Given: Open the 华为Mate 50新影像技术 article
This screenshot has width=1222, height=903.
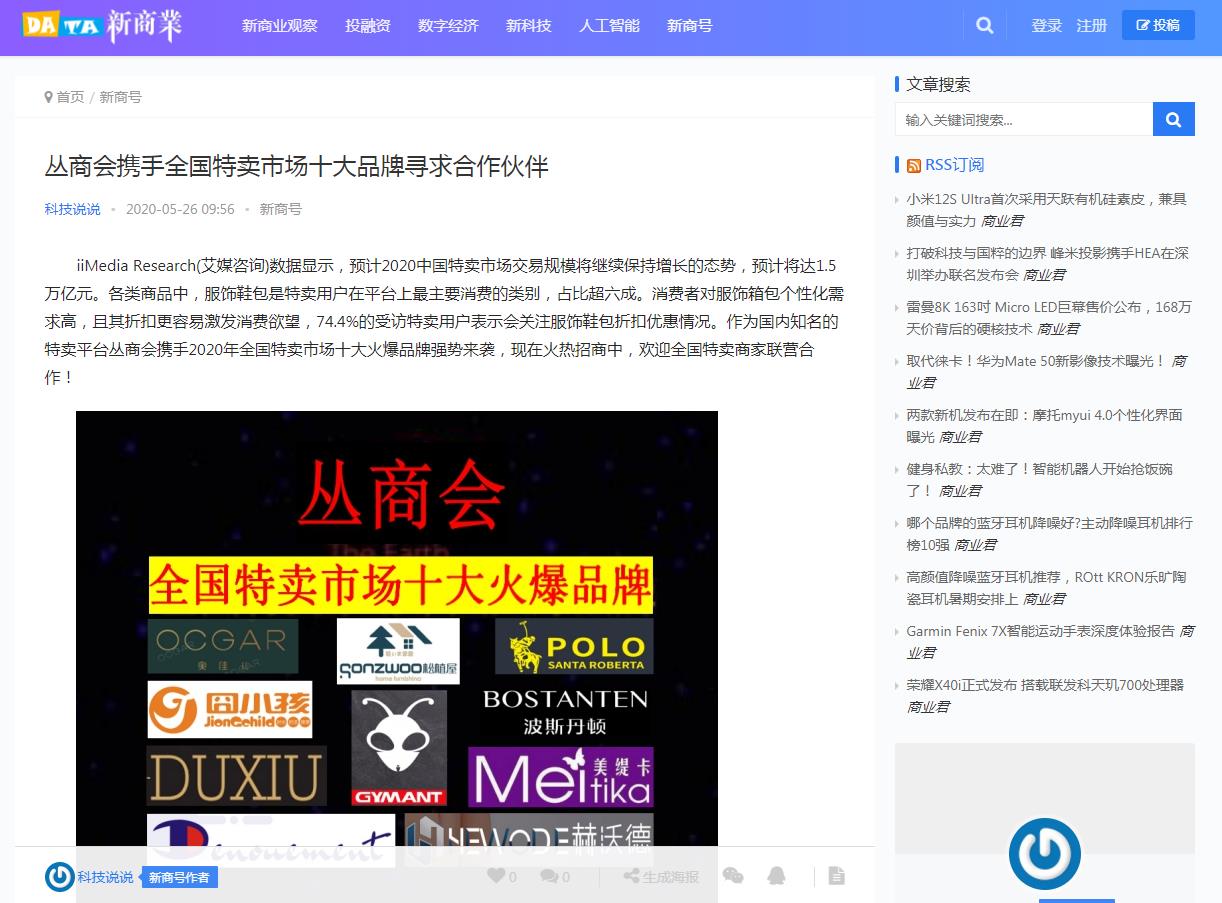Looking at the screenshot, I should click(1037, 361).
